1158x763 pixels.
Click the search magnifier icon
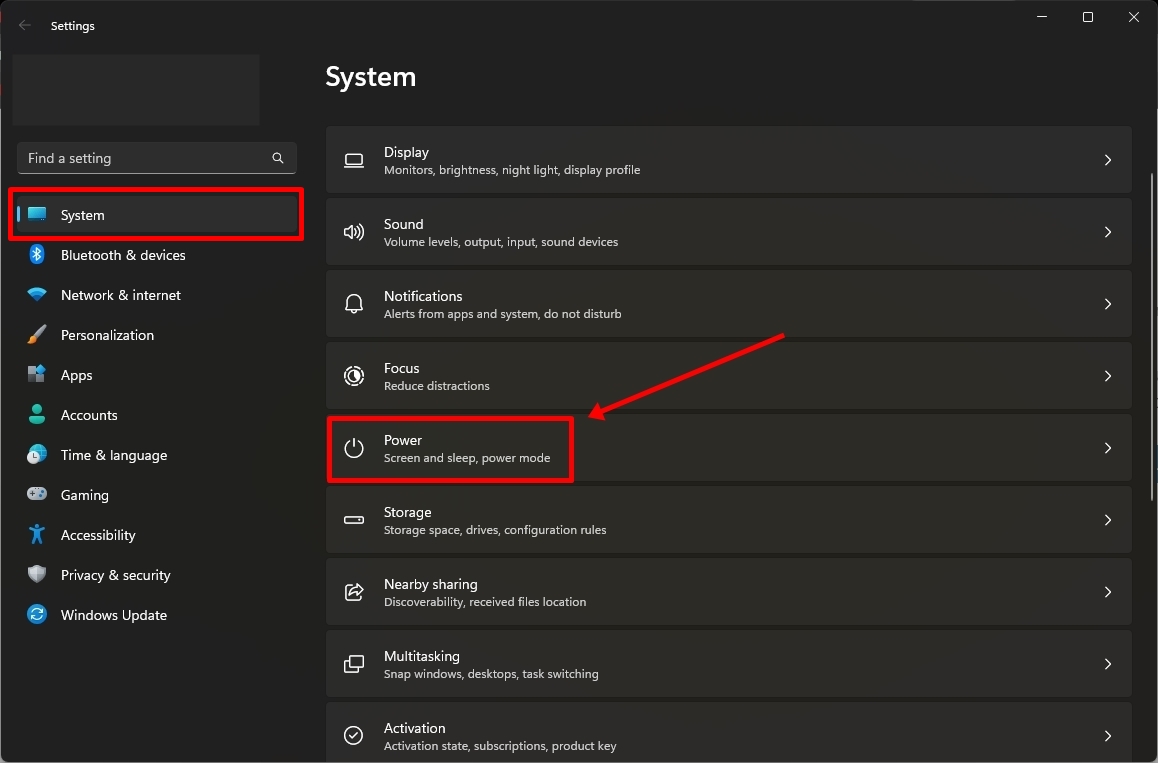[x=278, y=158]
